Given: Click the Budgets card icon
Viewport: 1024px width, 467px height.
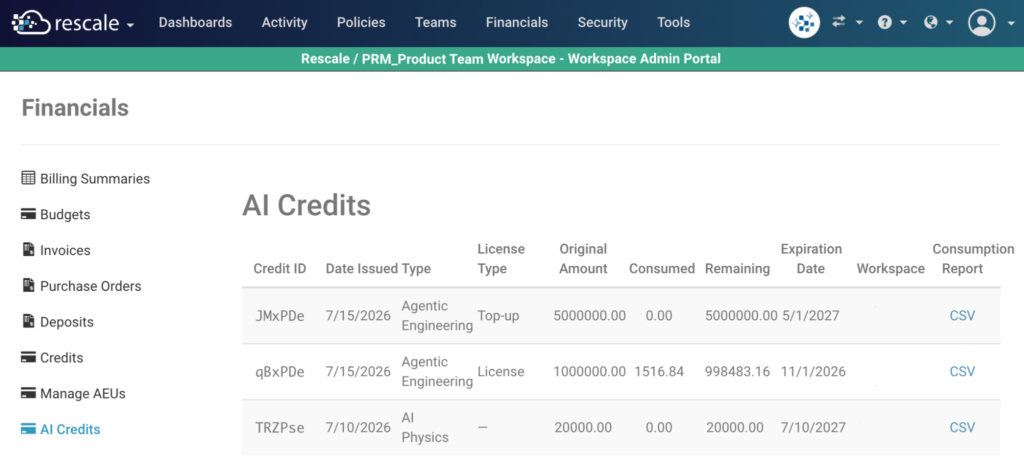Looking at the screenshot, I should click(x=28, y=215).
